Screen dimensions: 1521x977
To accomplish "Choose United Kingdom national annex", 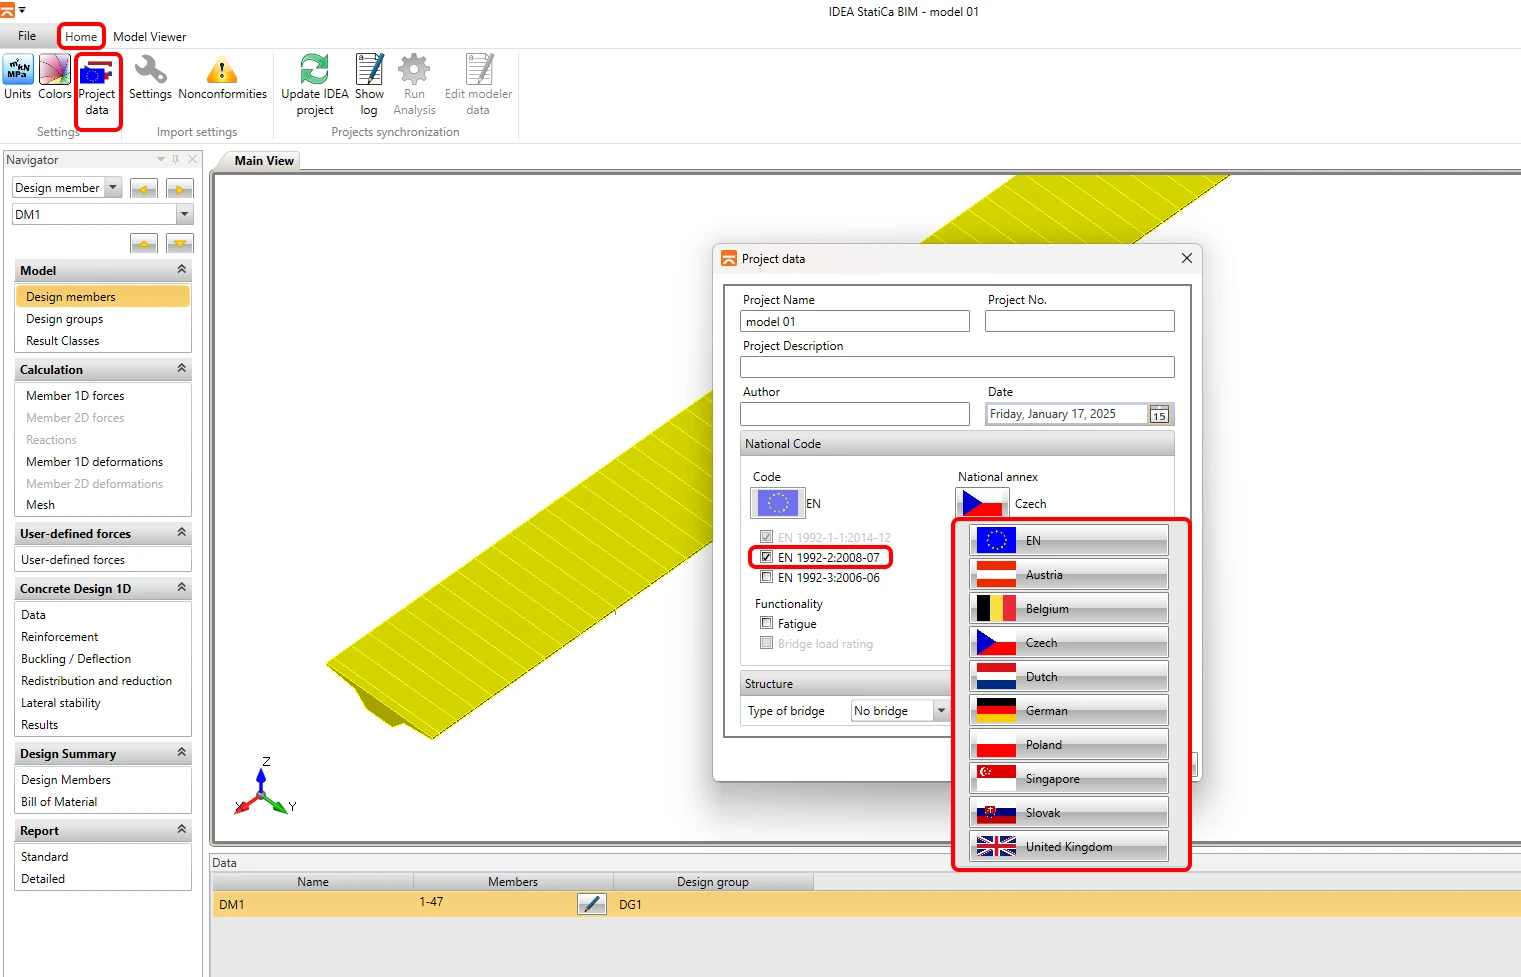I will [1068, 846].
